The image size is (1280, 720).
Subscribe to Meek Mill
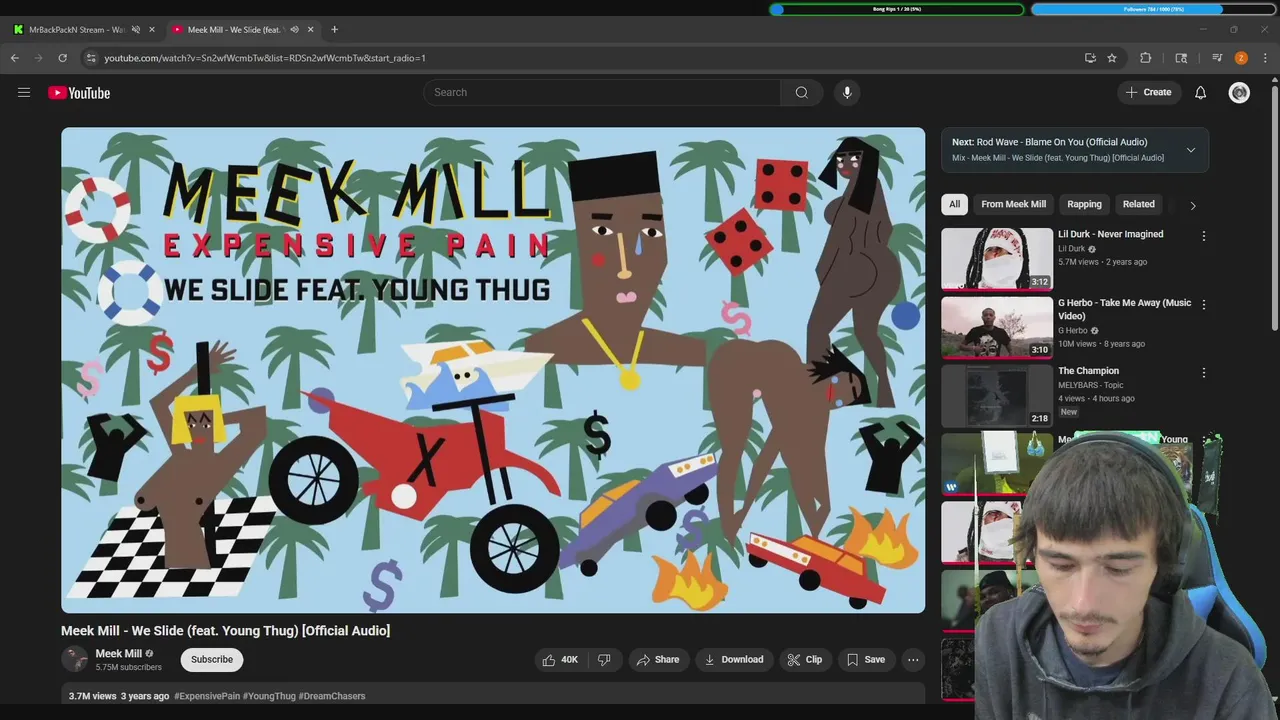pyautogui.click(x=212, y=659)
